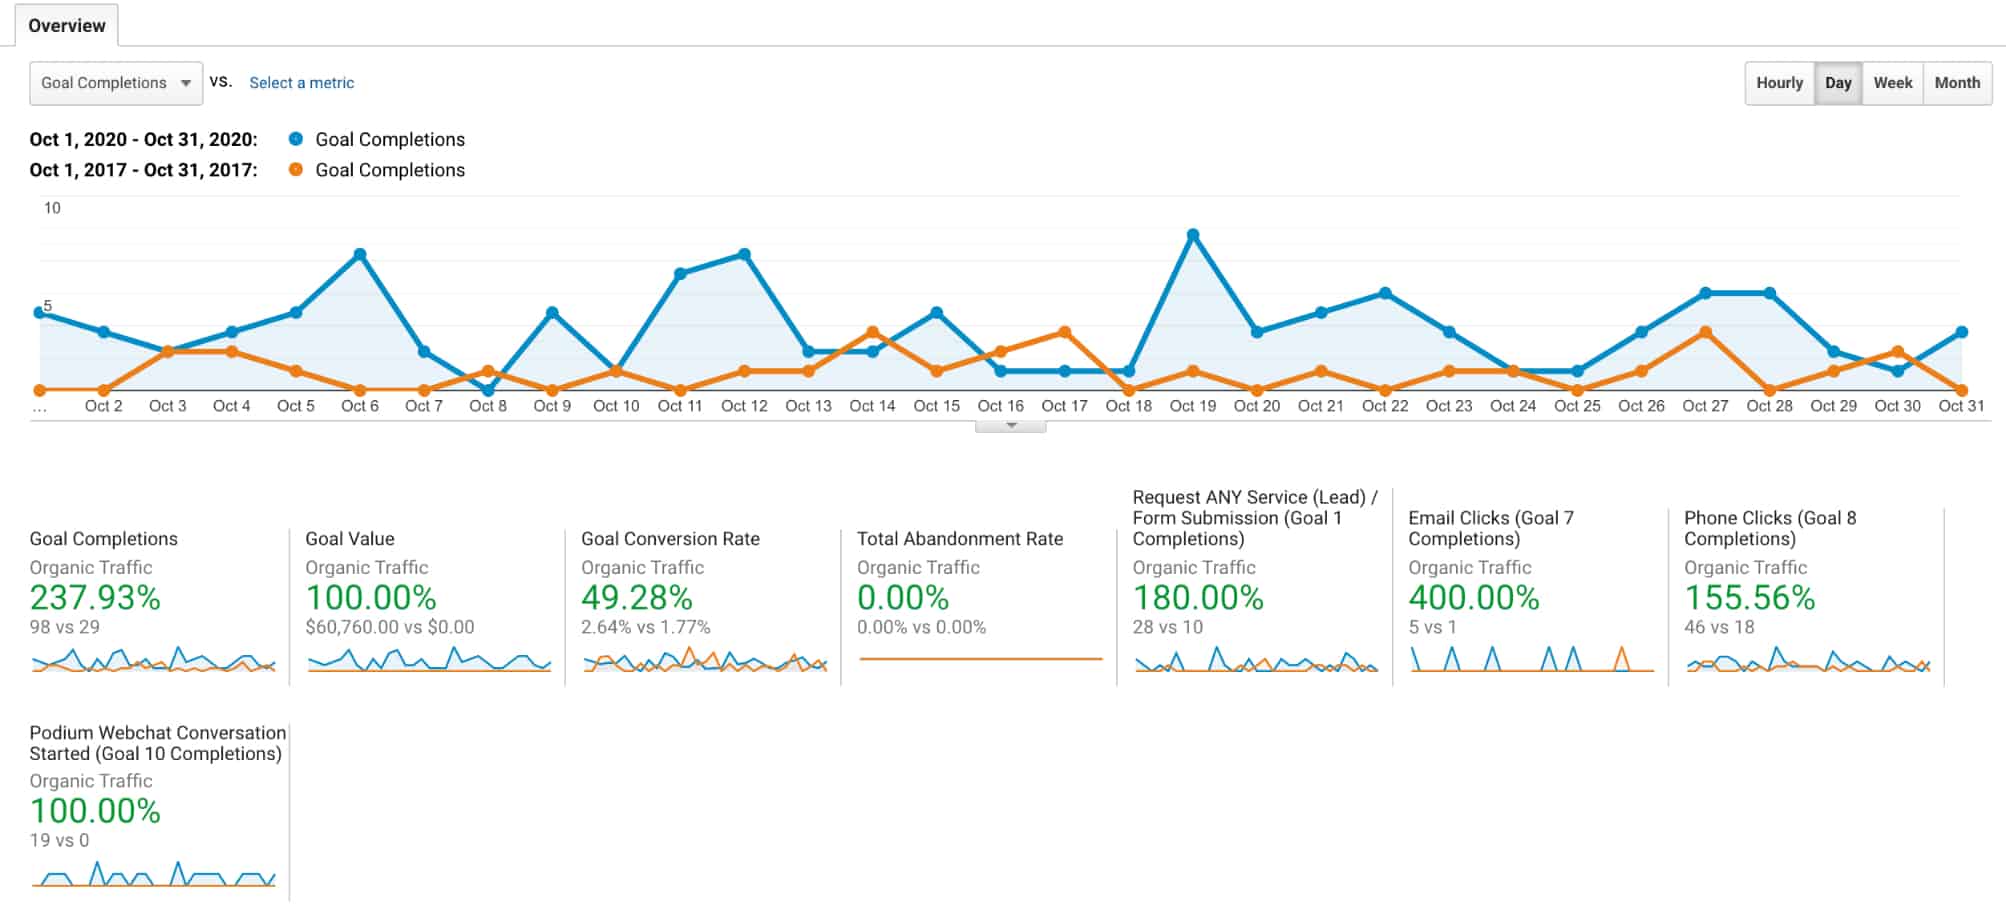2006x914 pixels.
Task: Click the "$60,760.00 vs $0.00" comparison text
Action: pyautogui.click(x=390, y=627)
